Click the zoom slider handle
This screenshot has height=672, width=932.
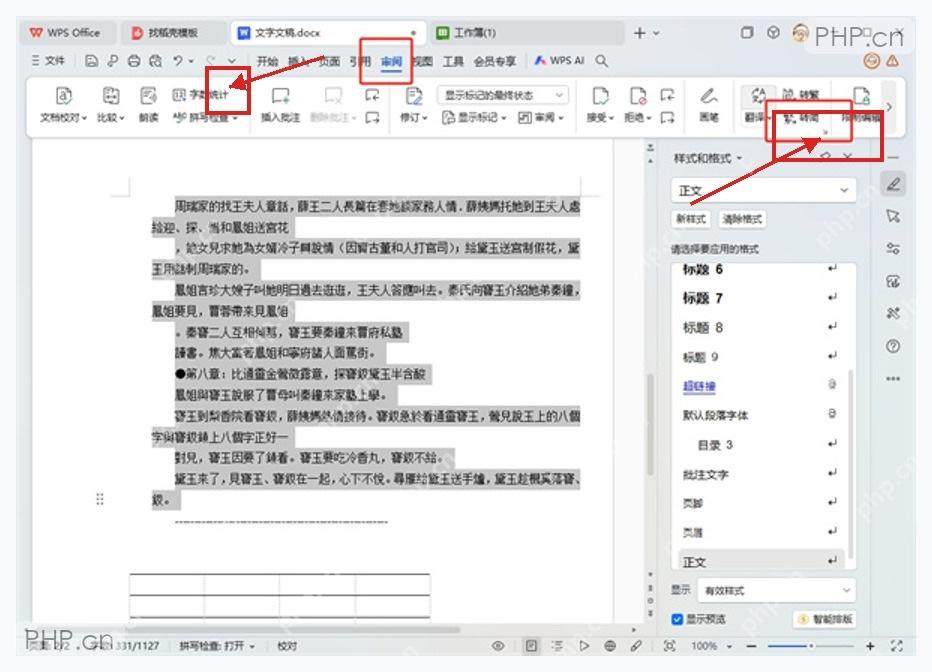[811, 646]
